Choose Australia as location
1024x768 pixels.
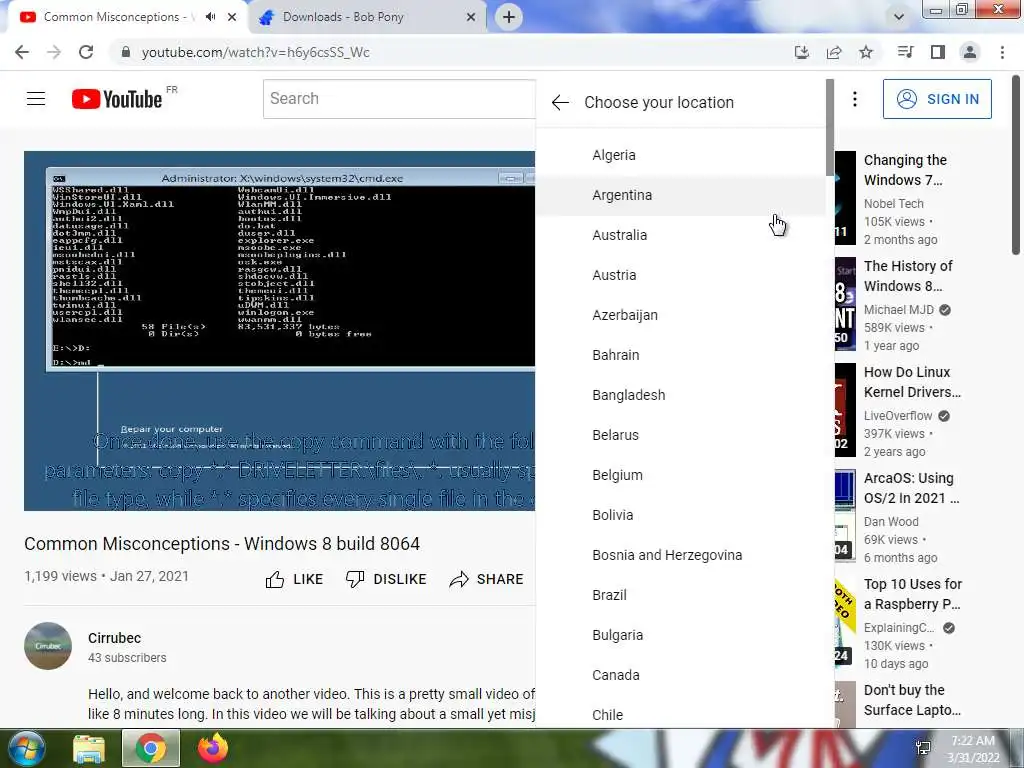pyautogui.click(x=680, y=235)
